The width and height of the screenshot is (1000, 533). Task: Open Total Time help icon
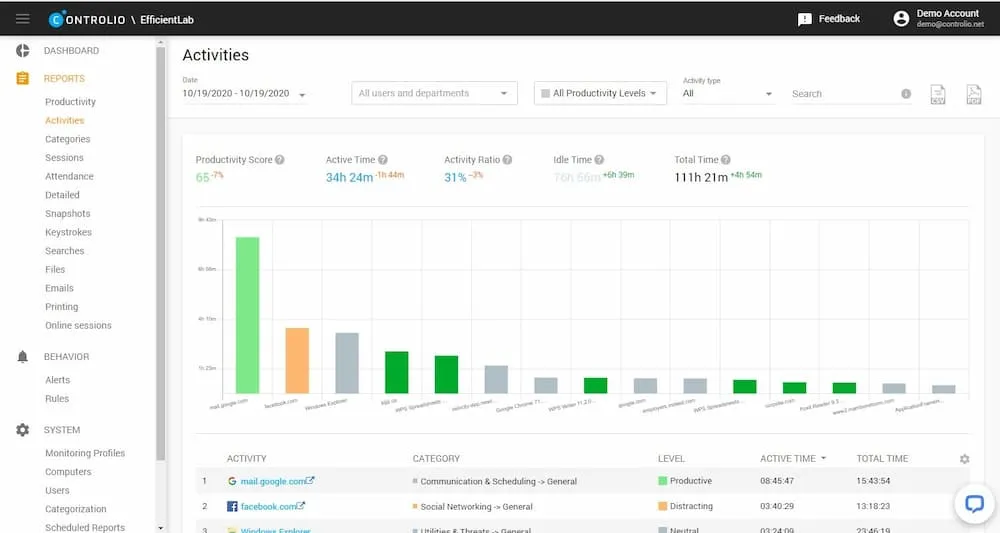[x=726, y=159]
